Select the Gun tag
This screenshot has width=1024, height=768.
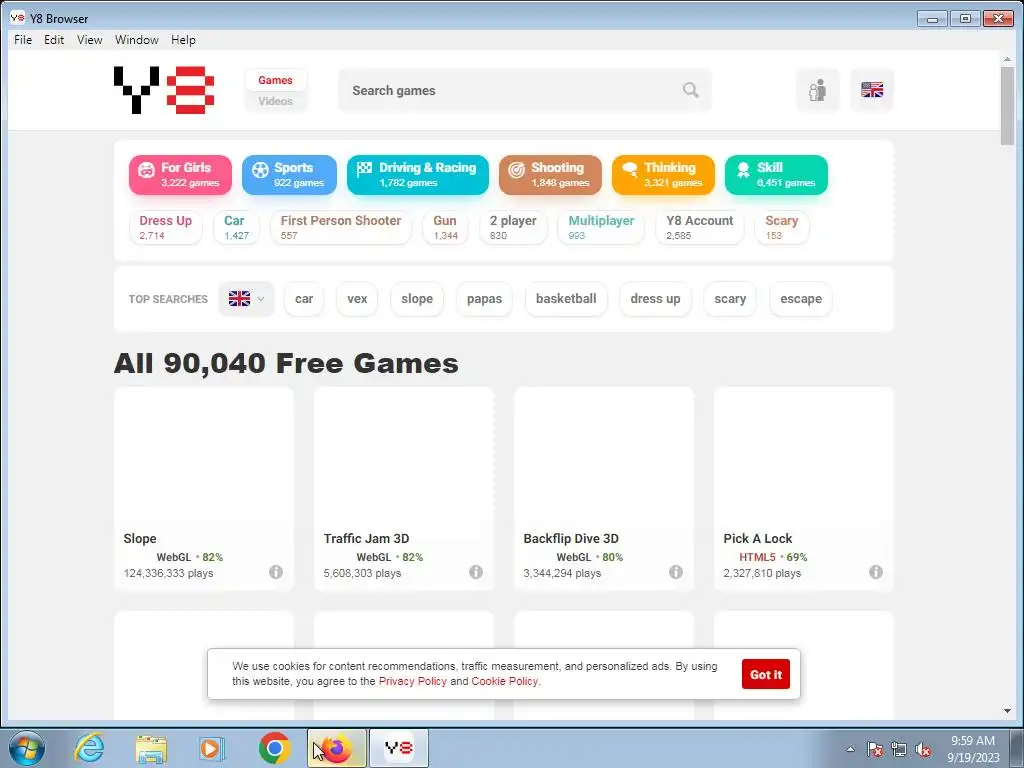445,227
